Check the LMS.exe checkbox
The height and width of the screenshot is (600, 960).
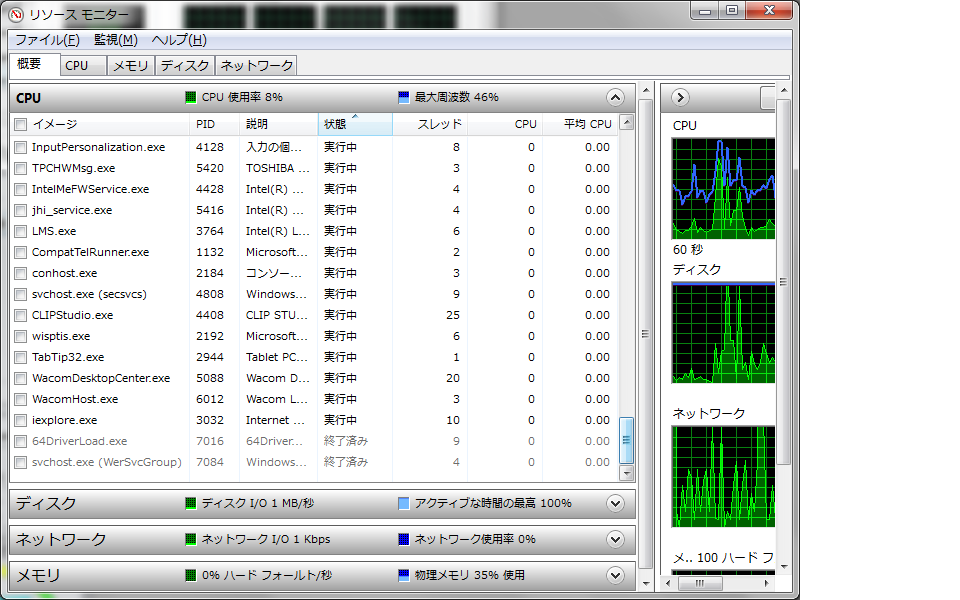coord(21,231)
